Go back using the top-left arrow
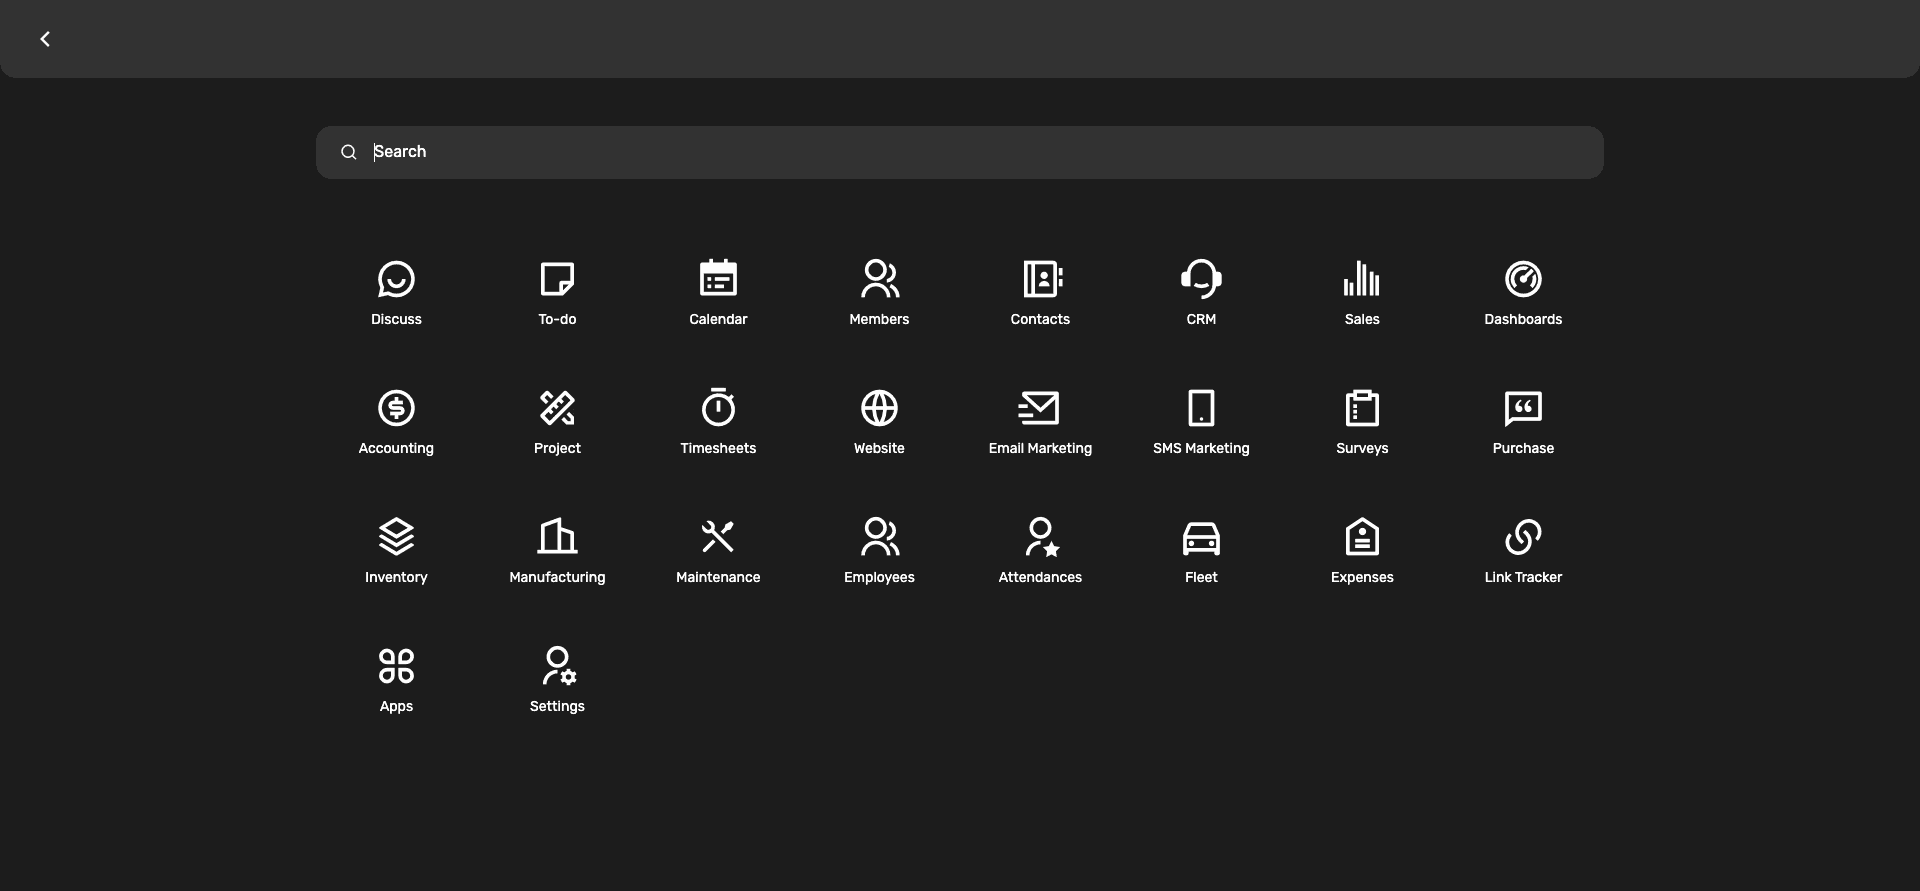Viewport: 1920px width, 891px height. pos(45,39)
